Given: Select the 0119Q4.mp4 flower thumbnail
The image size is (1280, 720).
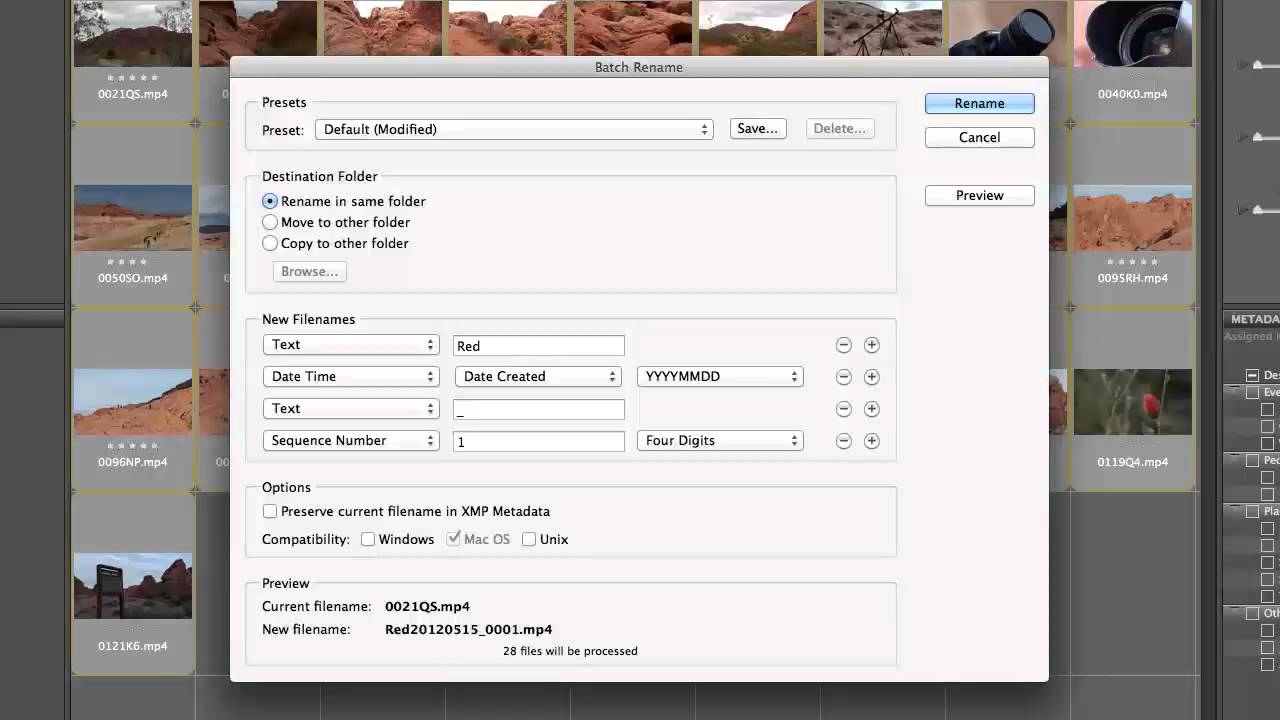Looking at the screenshot, I should (x=1133, y=401).
